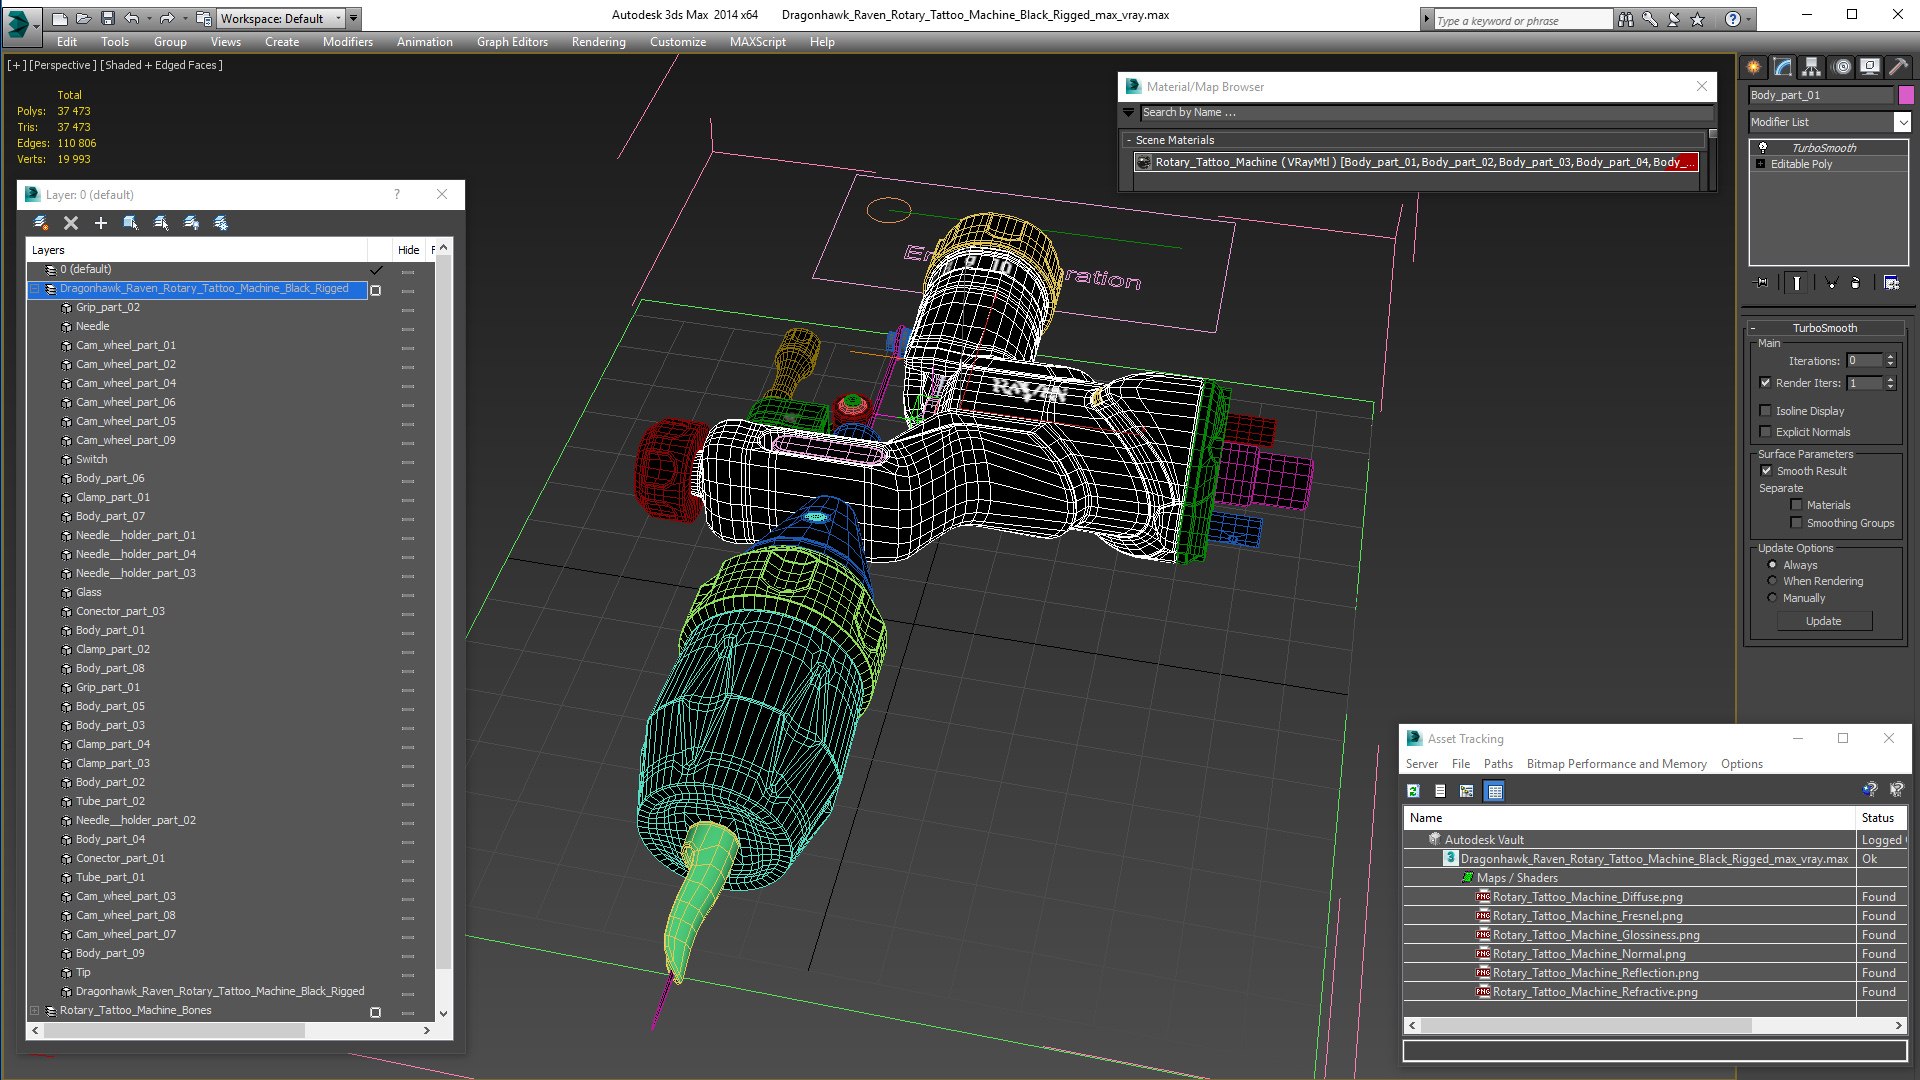Click the Perspective viewport label
Screen dimensions: 1920x1080
63,65
